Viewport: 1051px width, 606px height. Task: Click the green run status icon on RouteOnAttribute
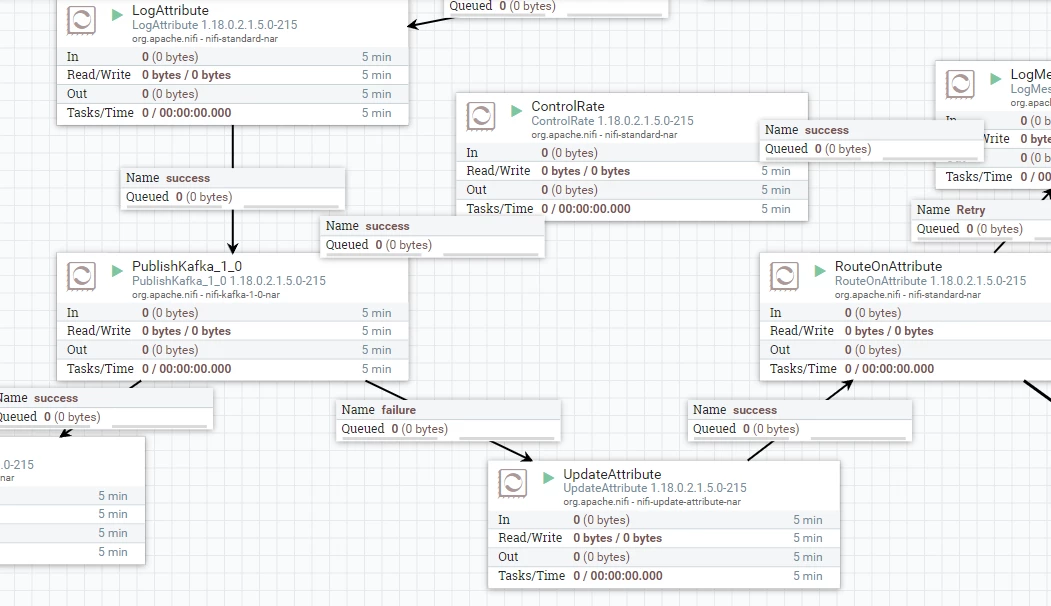click(820, 271)
